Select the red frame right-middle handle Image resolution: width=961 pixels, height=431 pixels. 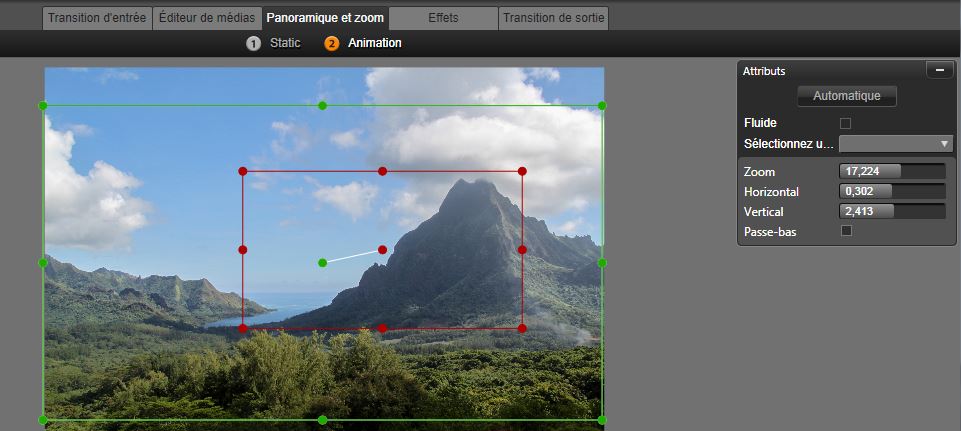point(522,250)
